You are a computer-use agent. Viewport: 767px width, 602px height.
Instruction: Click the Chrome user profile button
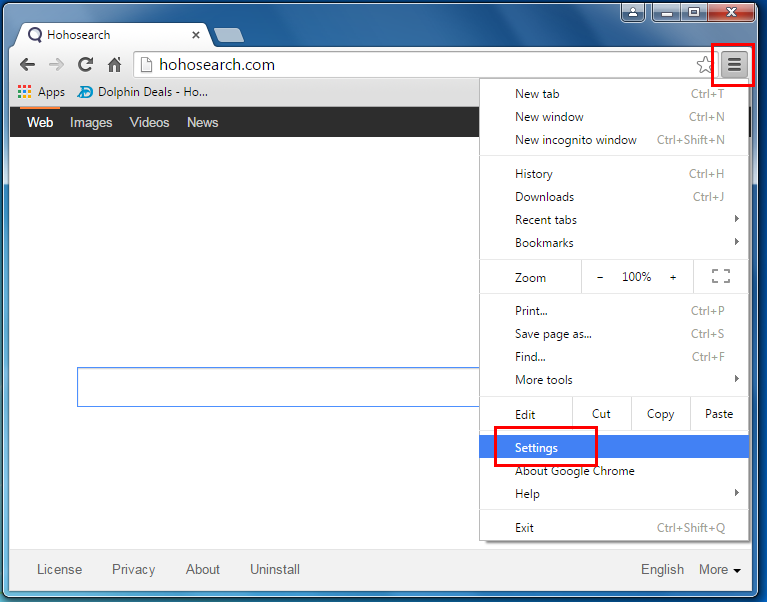click(x=633, y=12)
